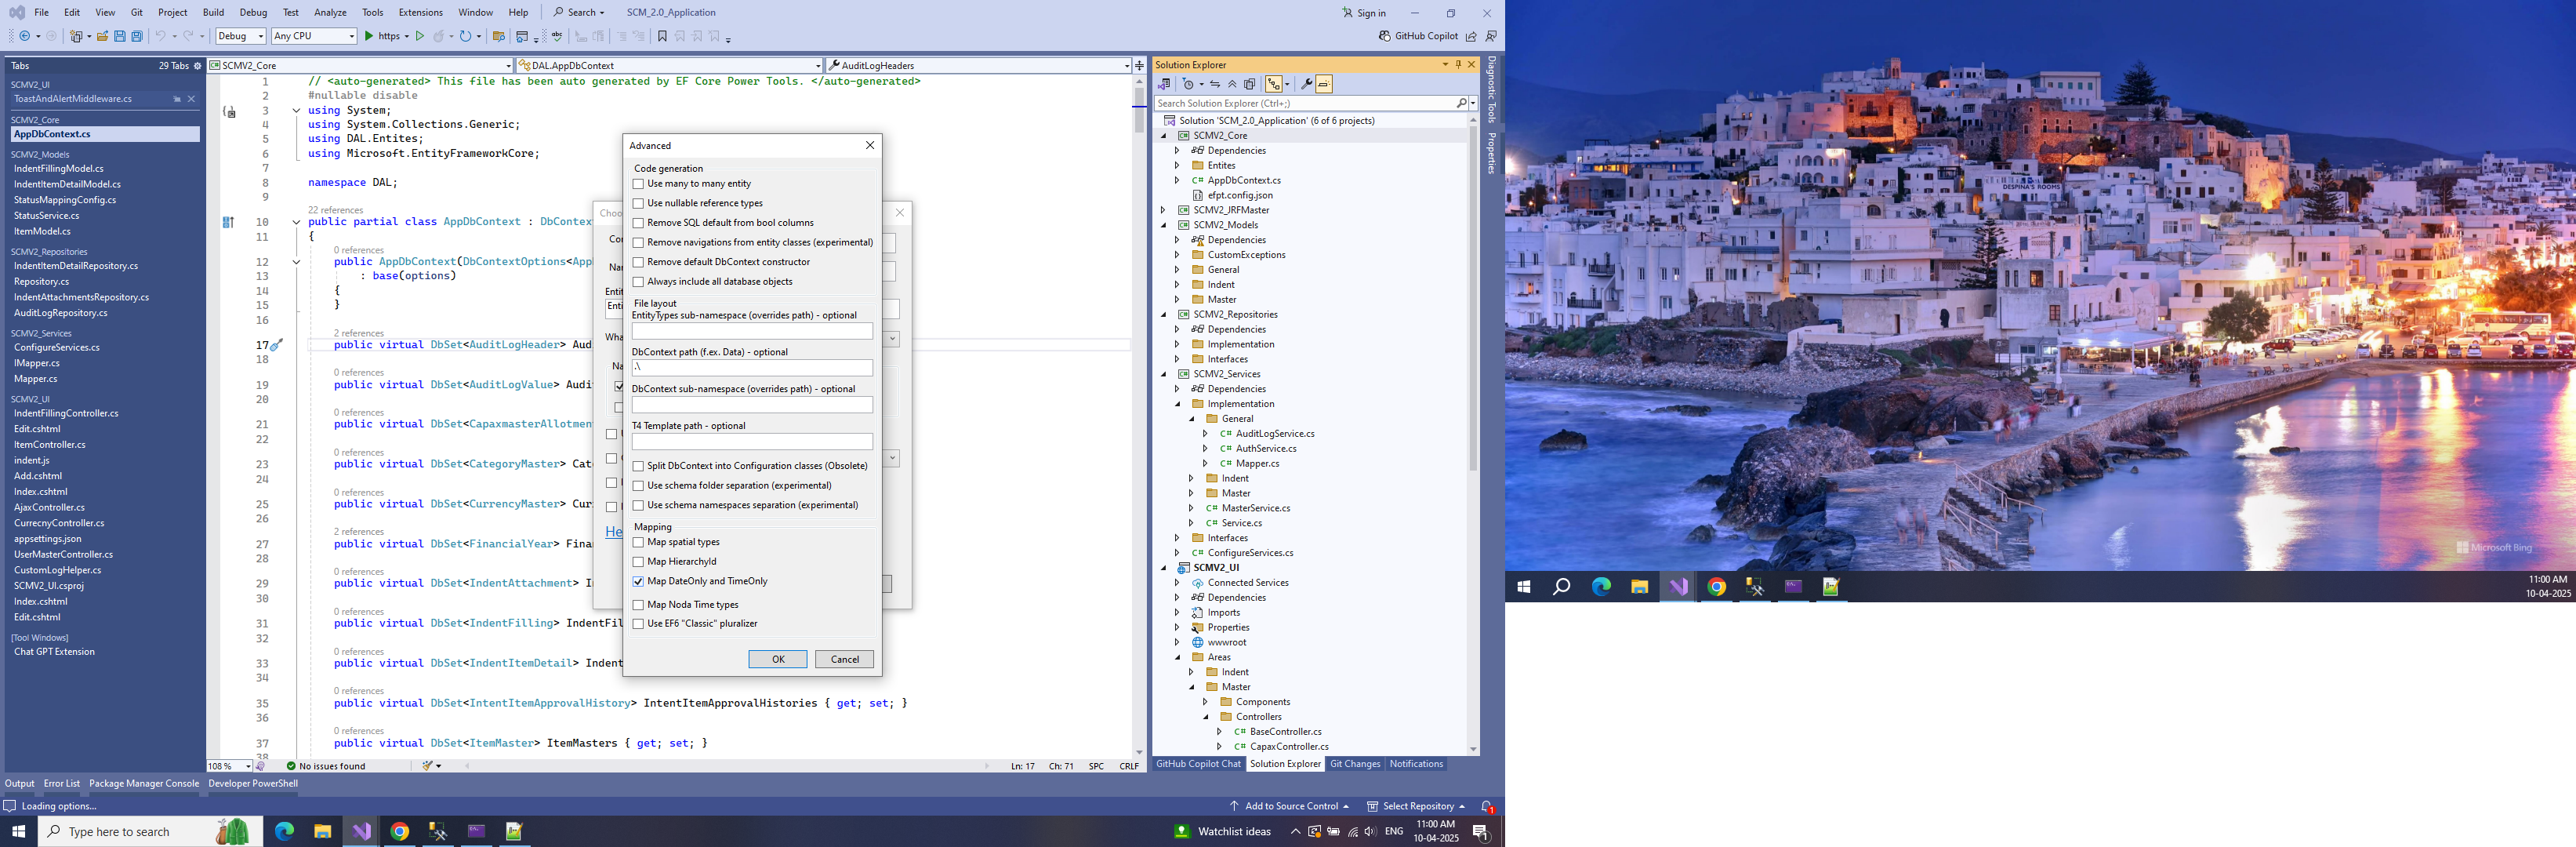Enable Use nullable reference types checkbox
Viewport: 2576px width, 847px height.
[x=638, y=204]
